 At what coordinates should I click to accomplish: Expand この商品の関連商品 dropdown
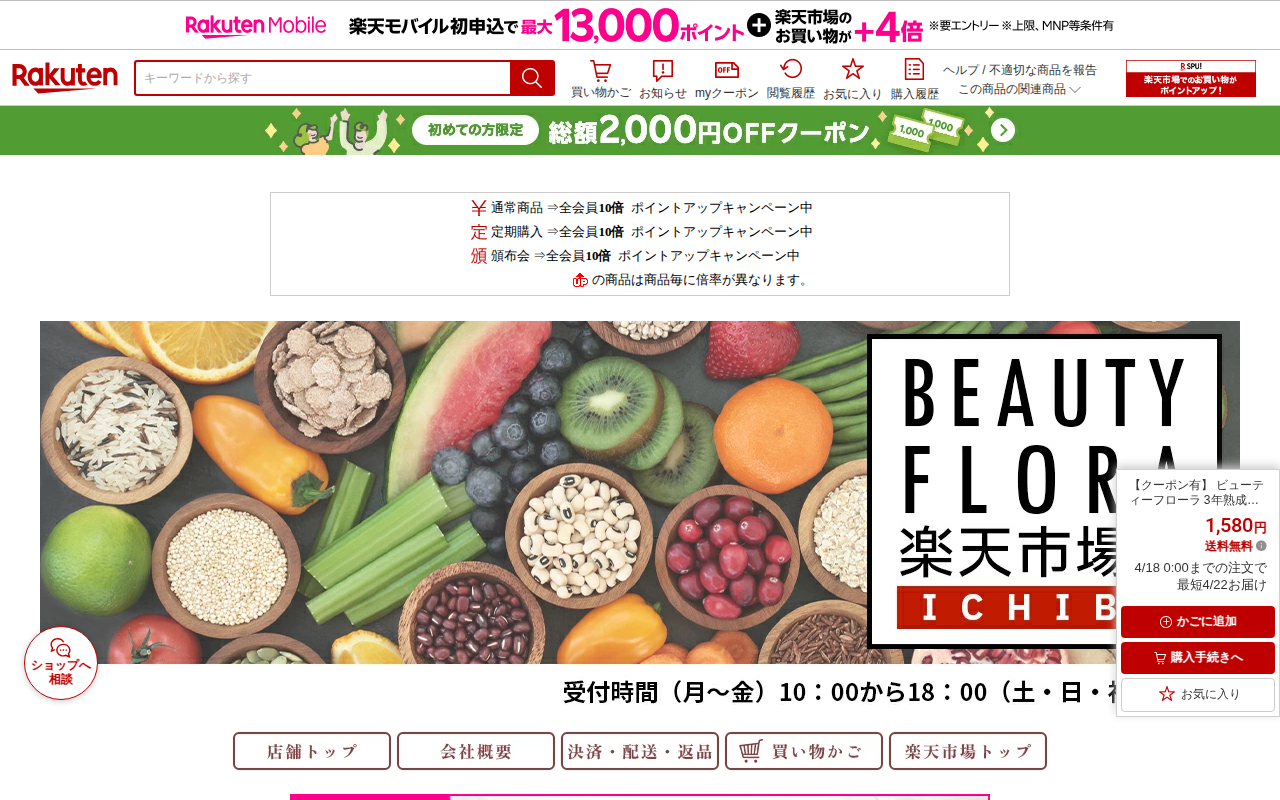click(x=1019, y=89)
